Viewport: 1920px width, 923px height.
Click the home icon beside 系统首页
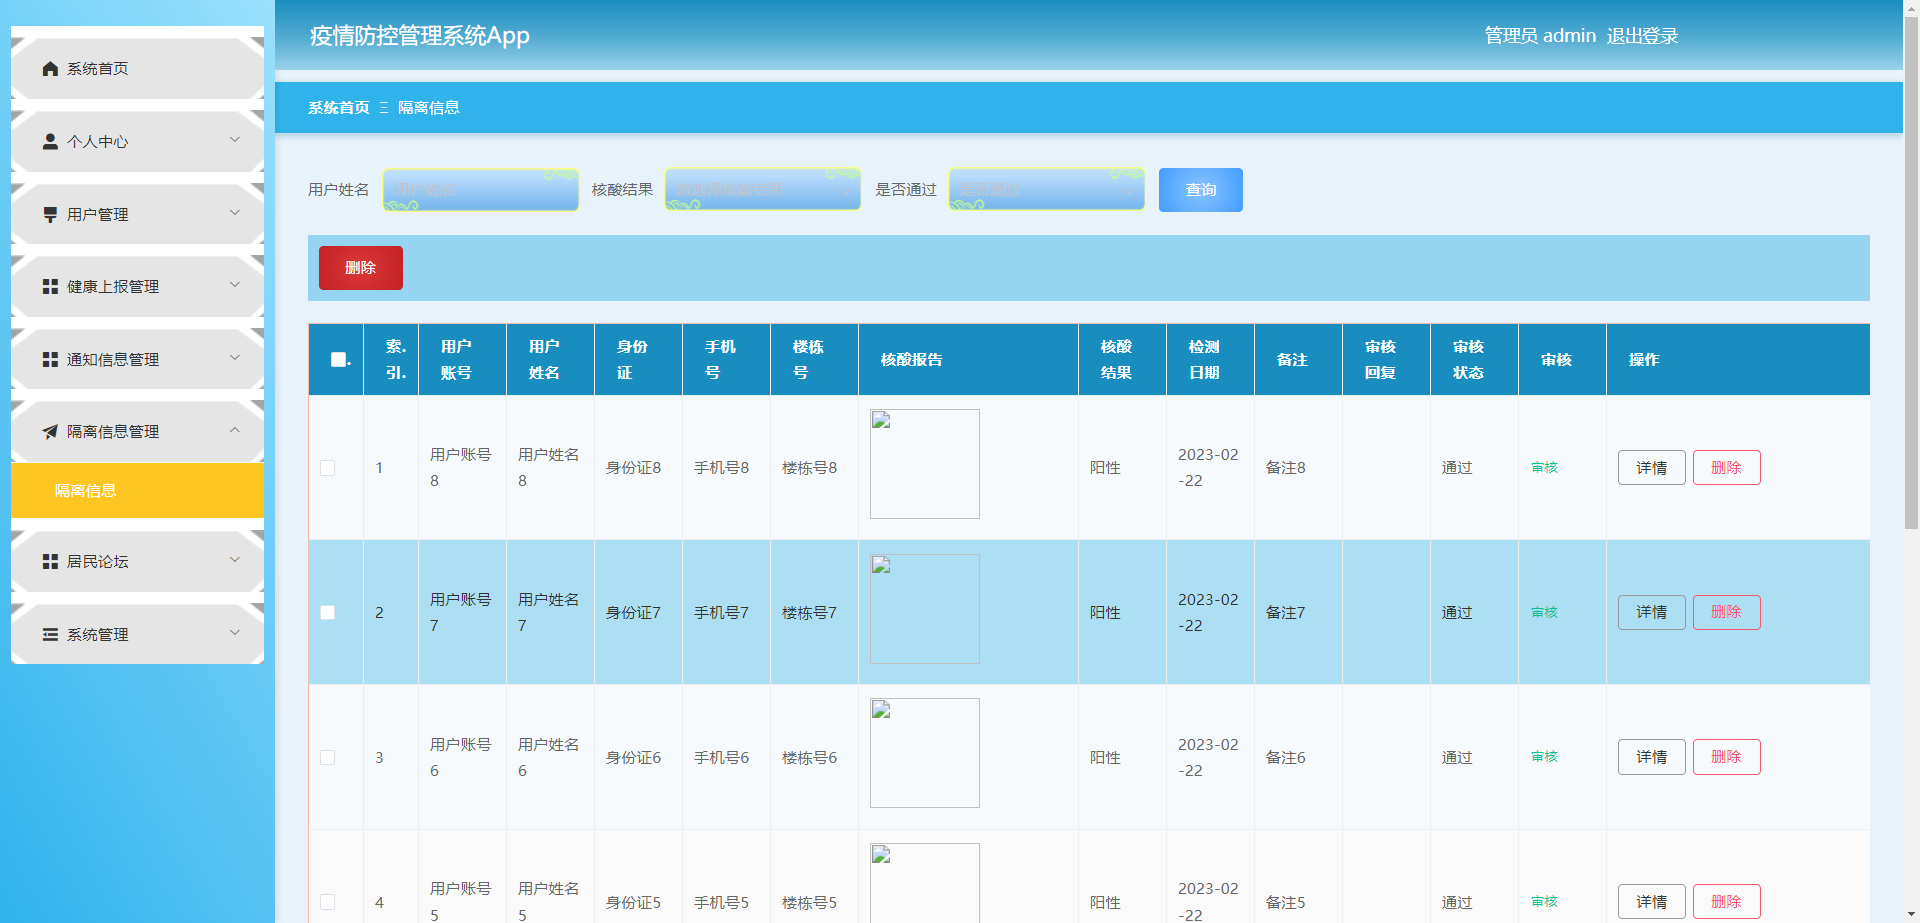pos(49,68)
